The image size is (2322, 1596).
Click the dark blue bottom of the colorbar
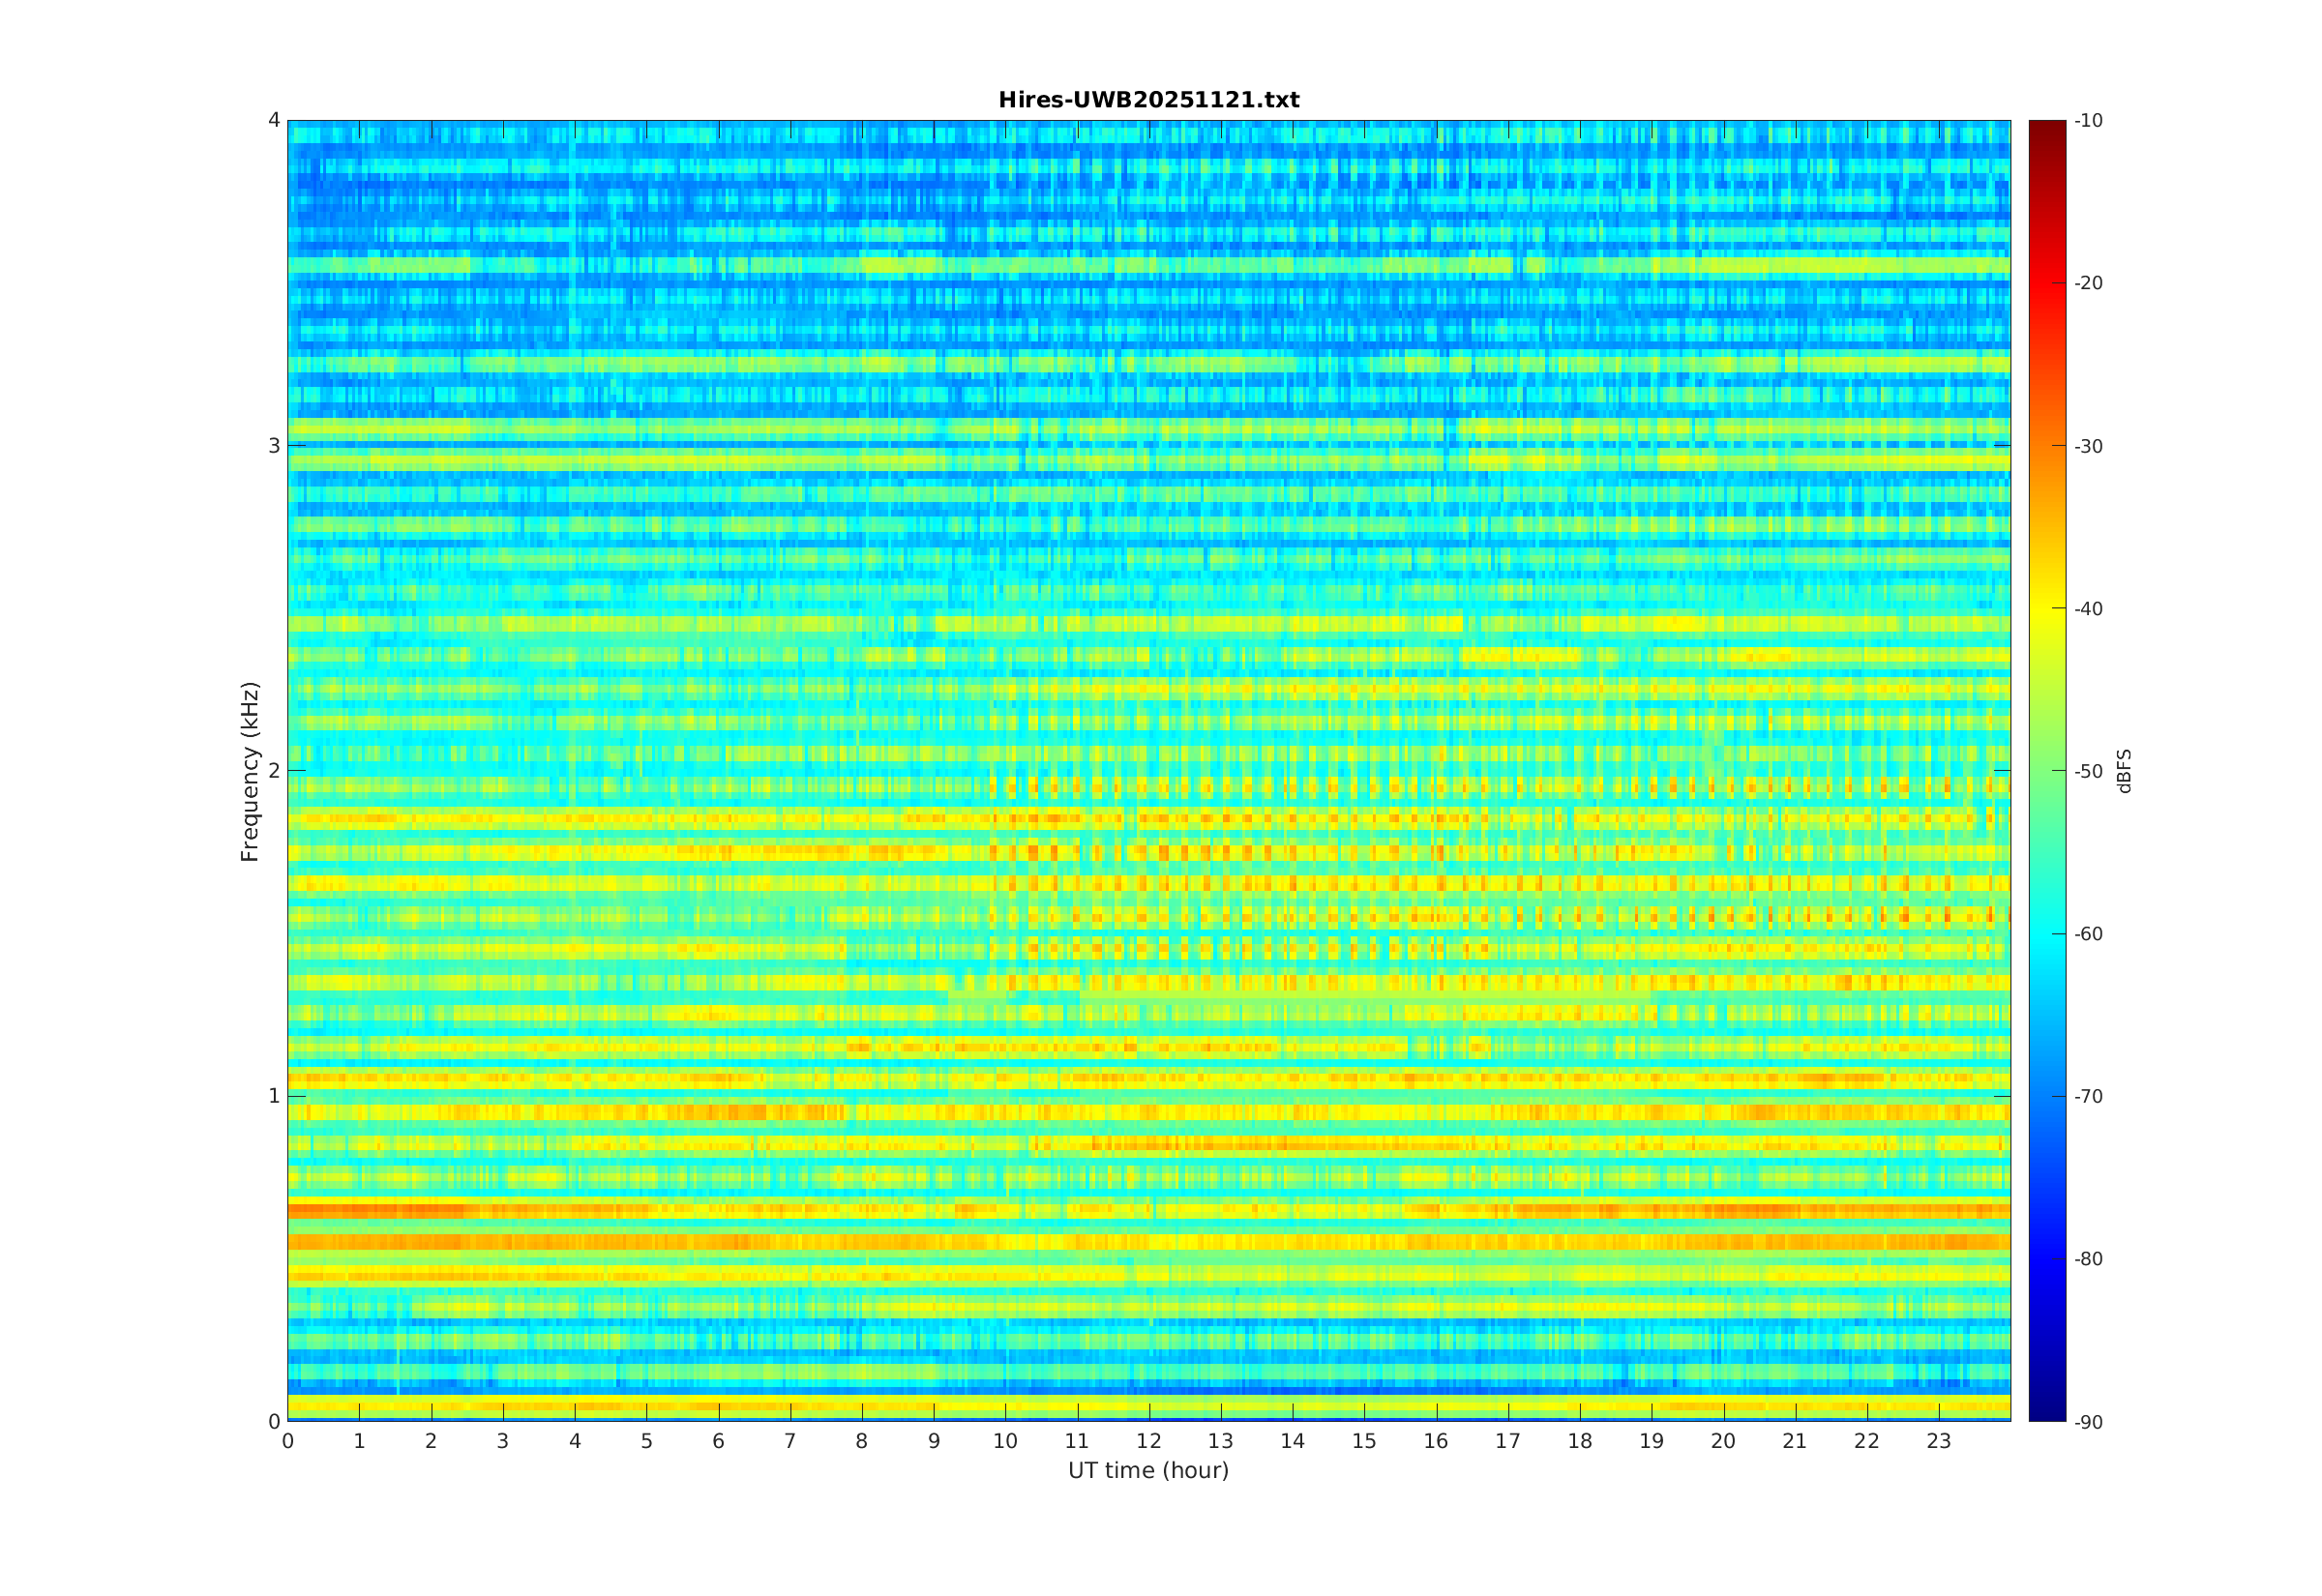2046,1412
